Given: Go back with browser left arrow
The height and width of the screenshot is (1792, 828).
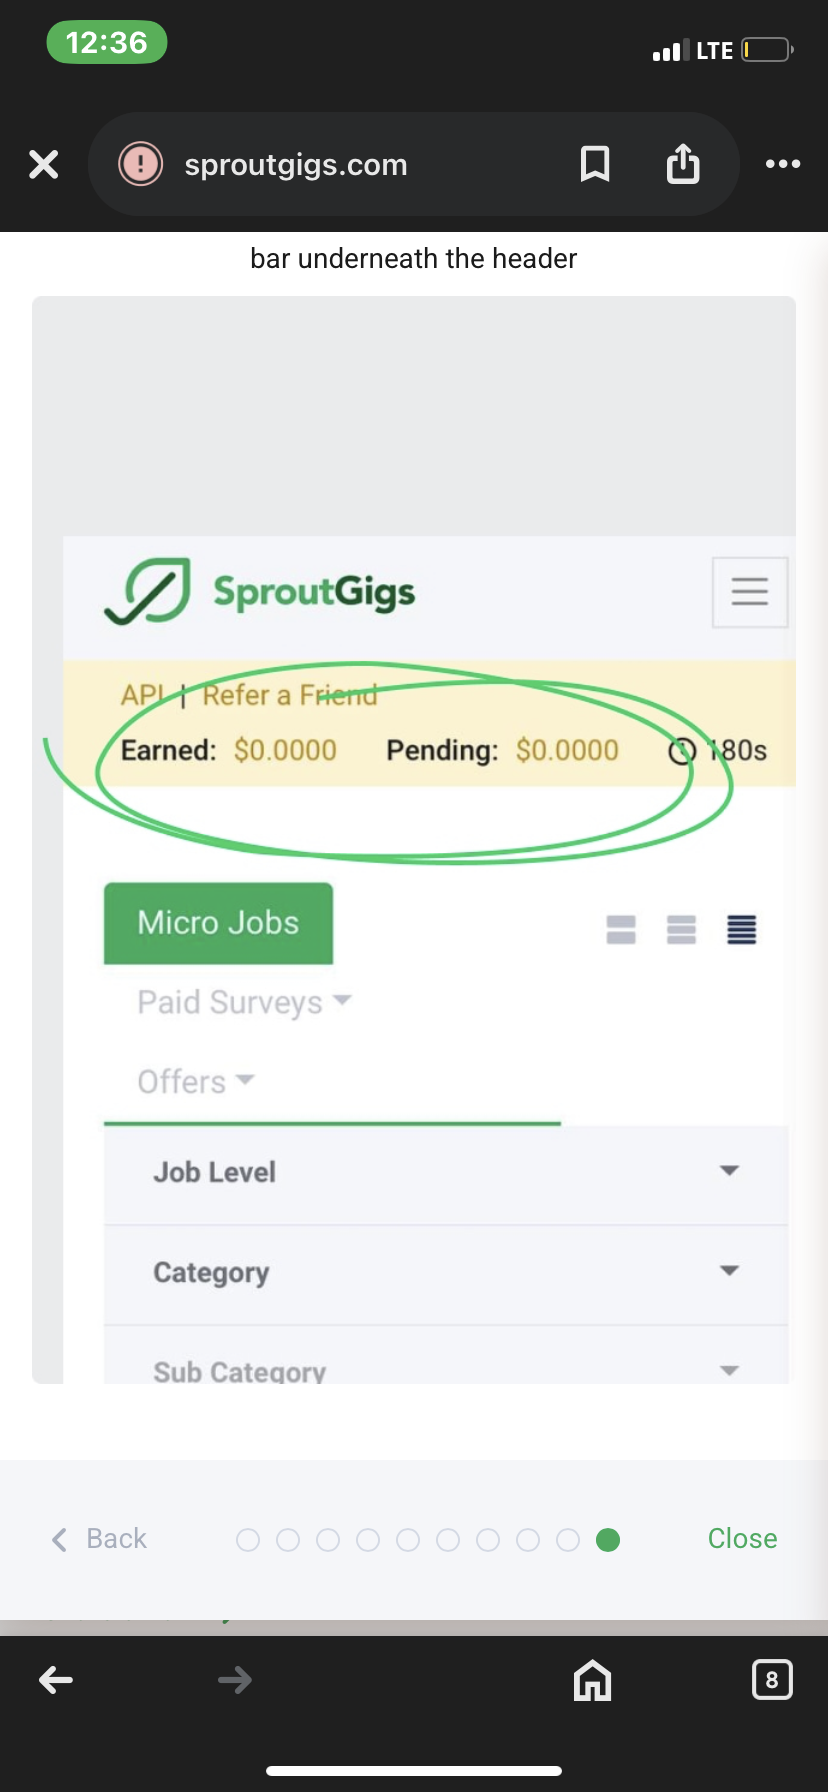Looking at the screenshot, I should click(56, 1680).
